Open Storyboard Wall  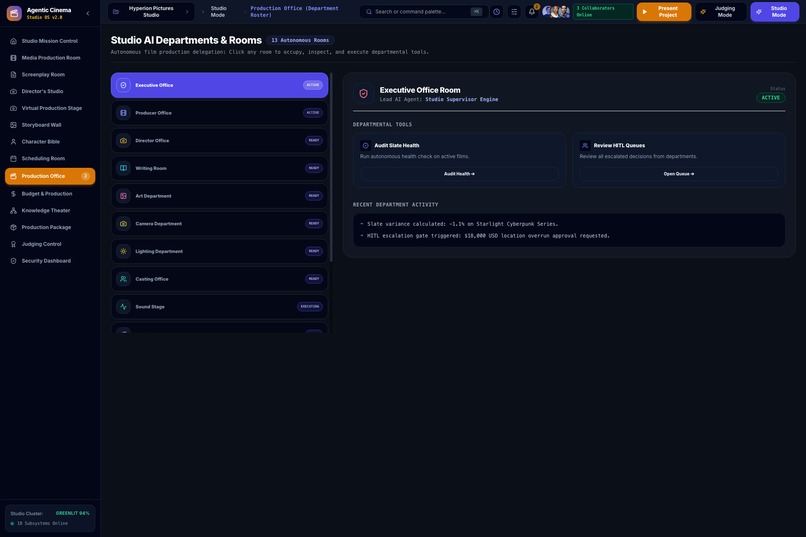[50, 125]
